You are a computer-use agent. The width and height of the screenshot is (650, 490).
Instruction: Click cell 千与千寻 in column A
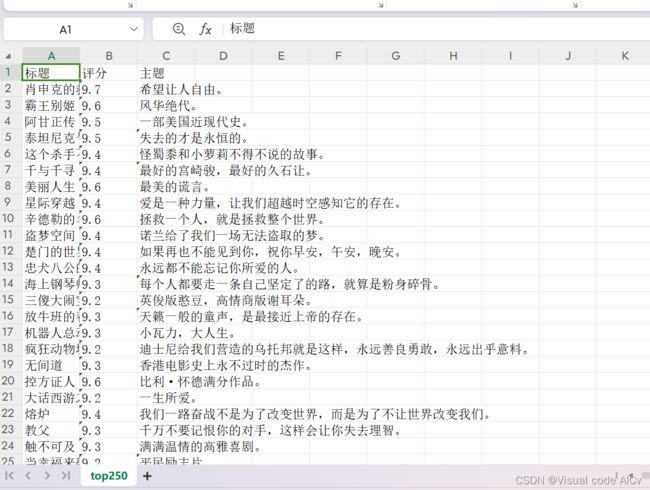click(51, 170)
